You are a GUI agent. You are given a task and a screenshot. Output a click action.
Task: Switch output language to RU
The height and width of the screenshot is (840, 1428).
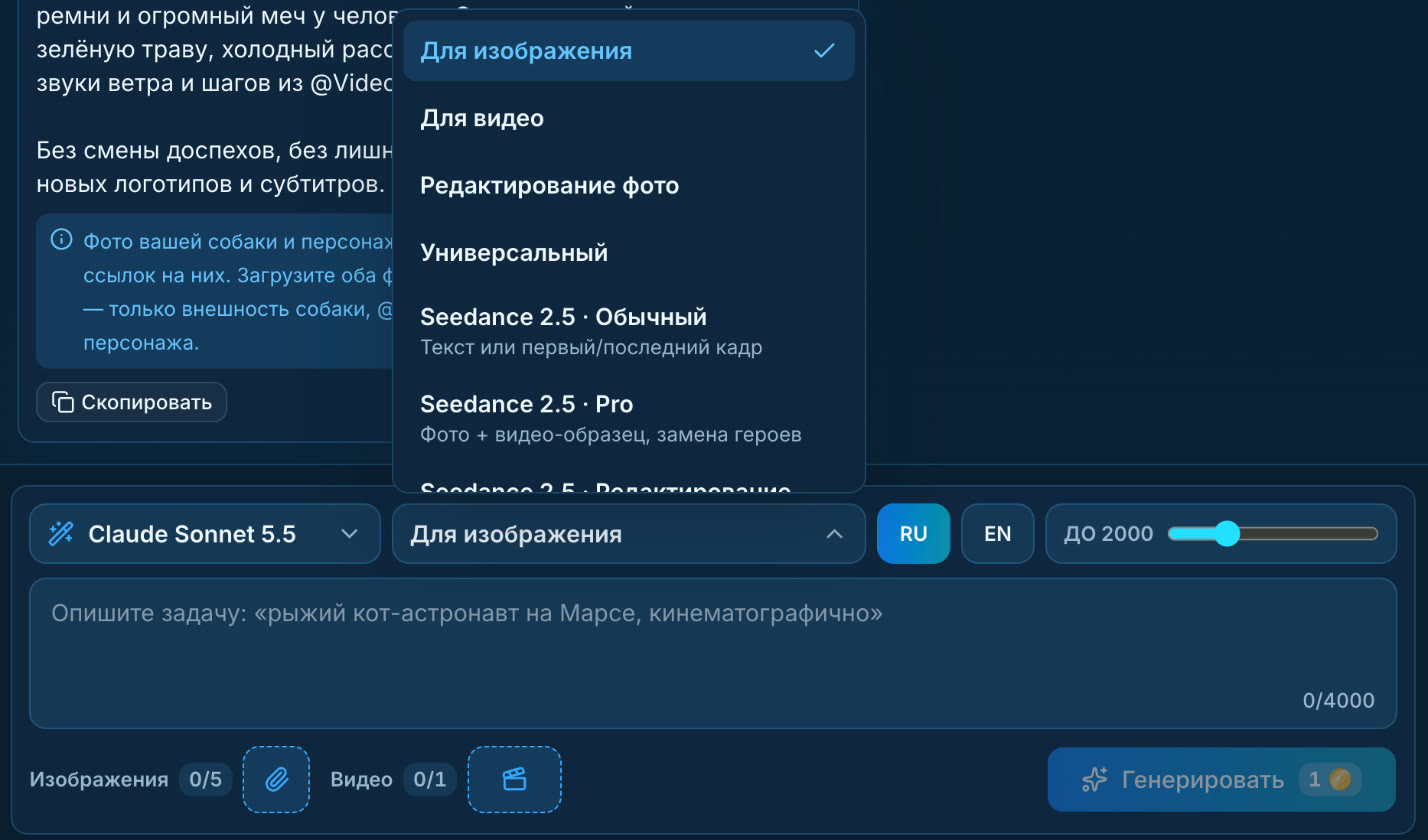(913, 533)
